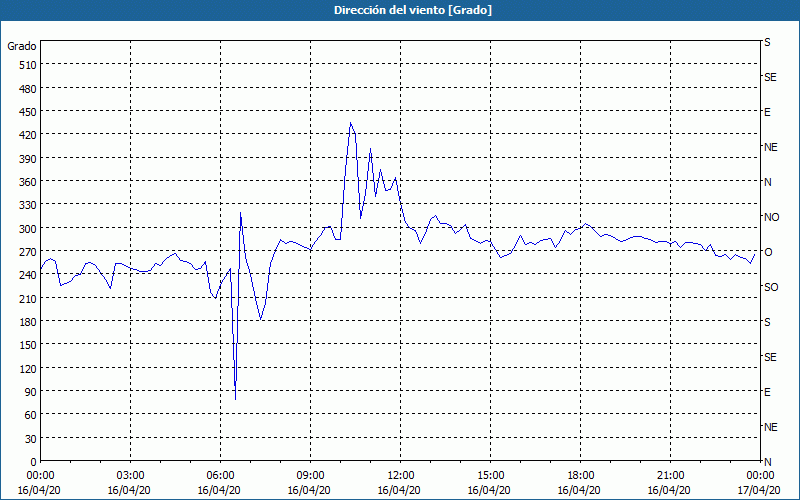
Task: Click the 15:00 time label
Action: (x=490, y=476)
